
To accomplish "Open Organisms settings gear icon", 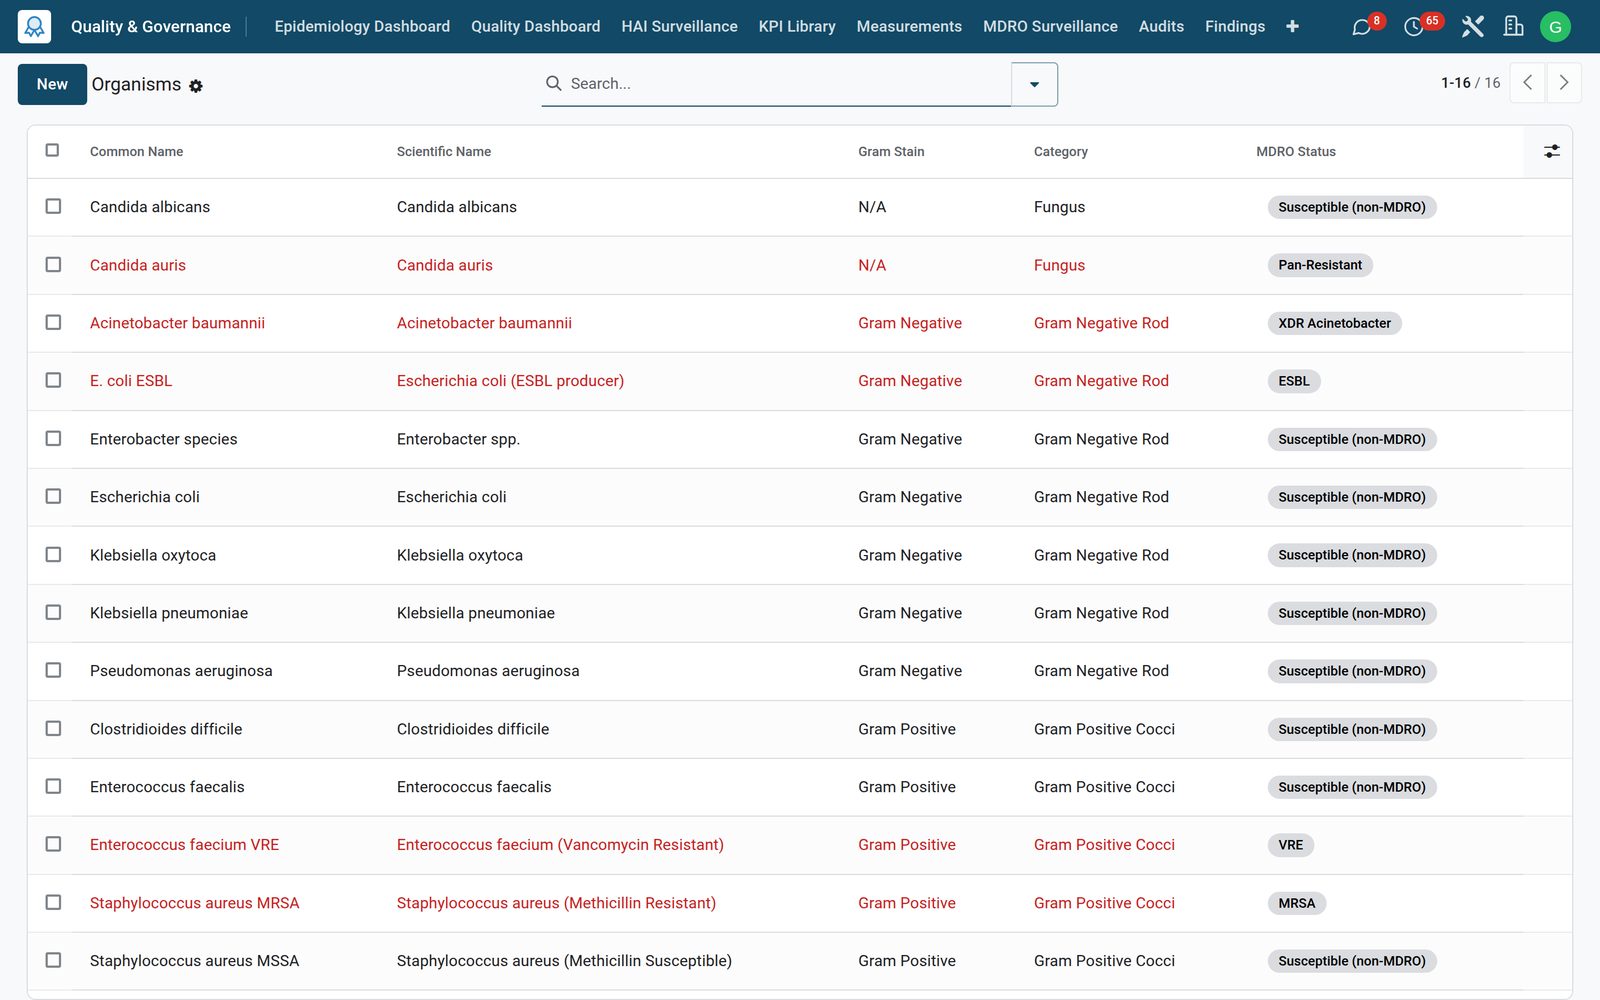I will (x=196, y=86).
